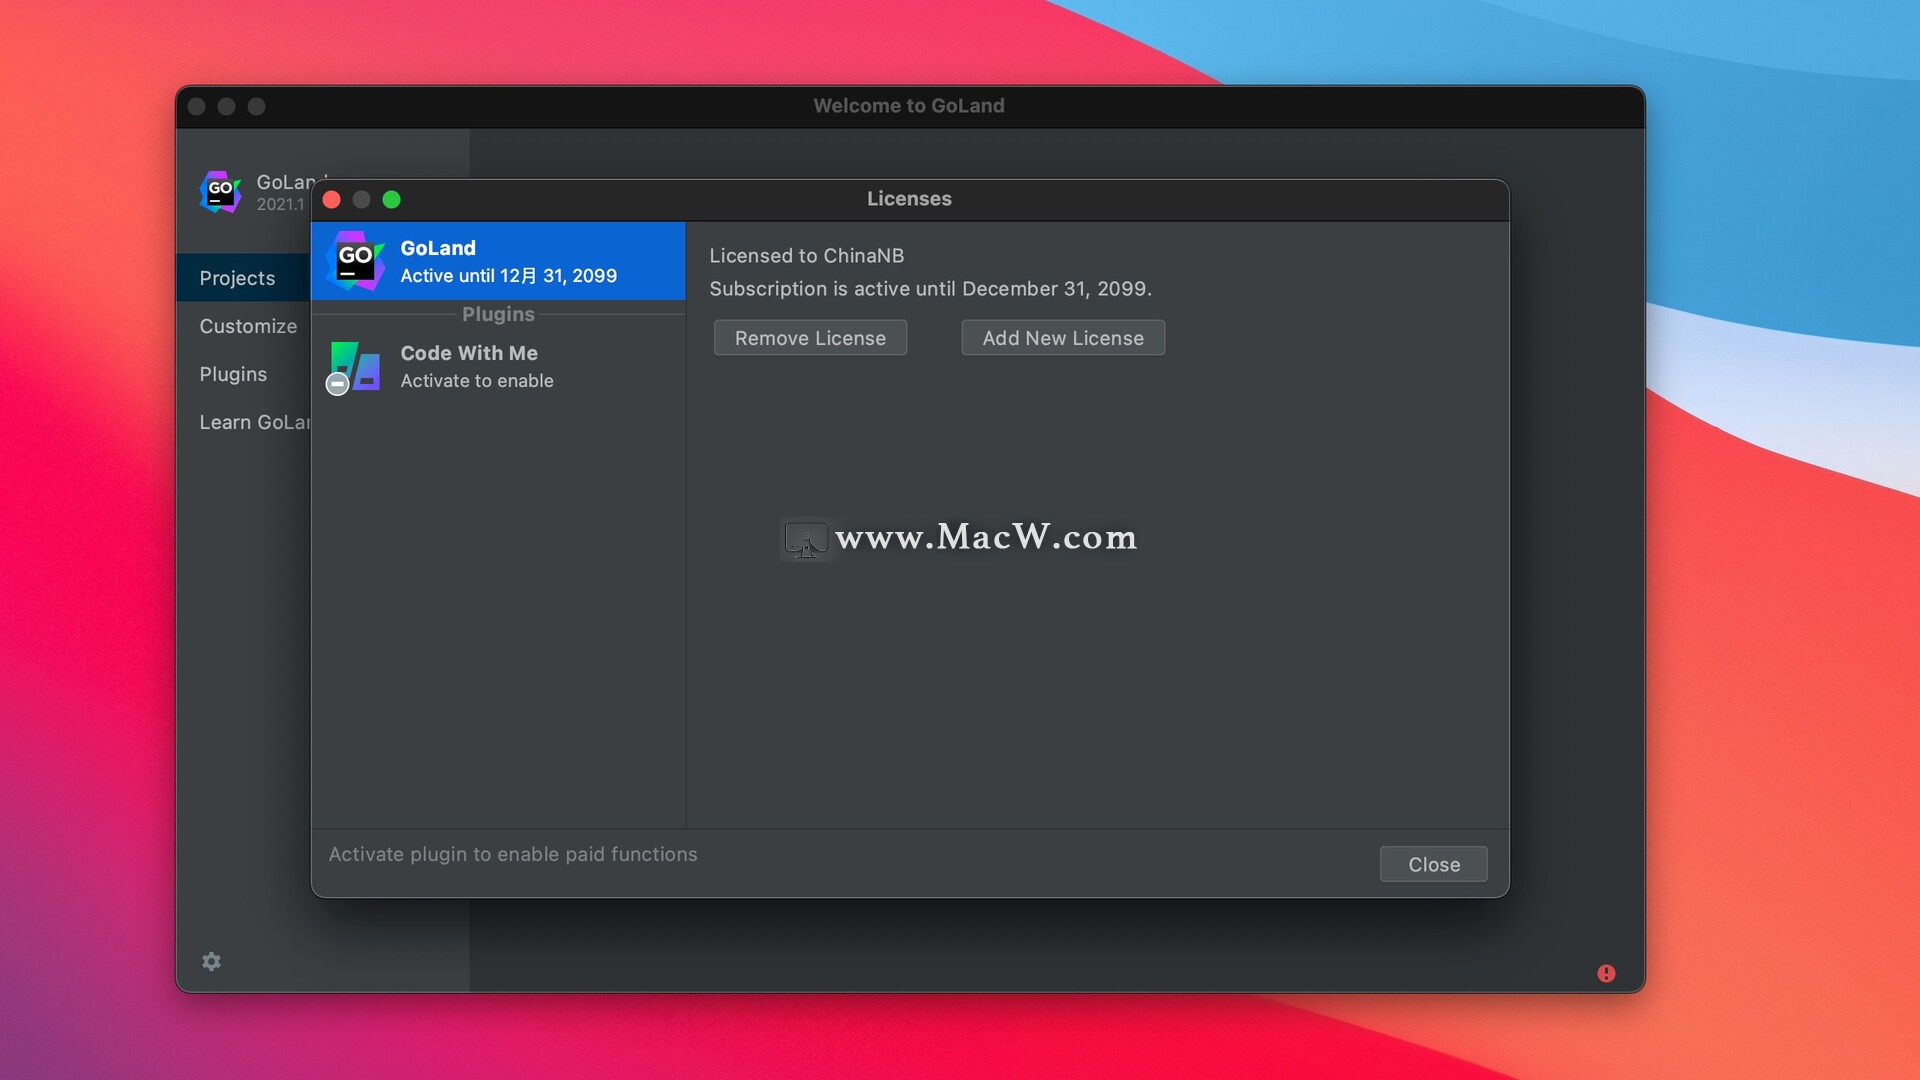Click the Remove License button
Image resolution: width=1920 pixels, height=1080 pixels.
click(x=810, y=338)
